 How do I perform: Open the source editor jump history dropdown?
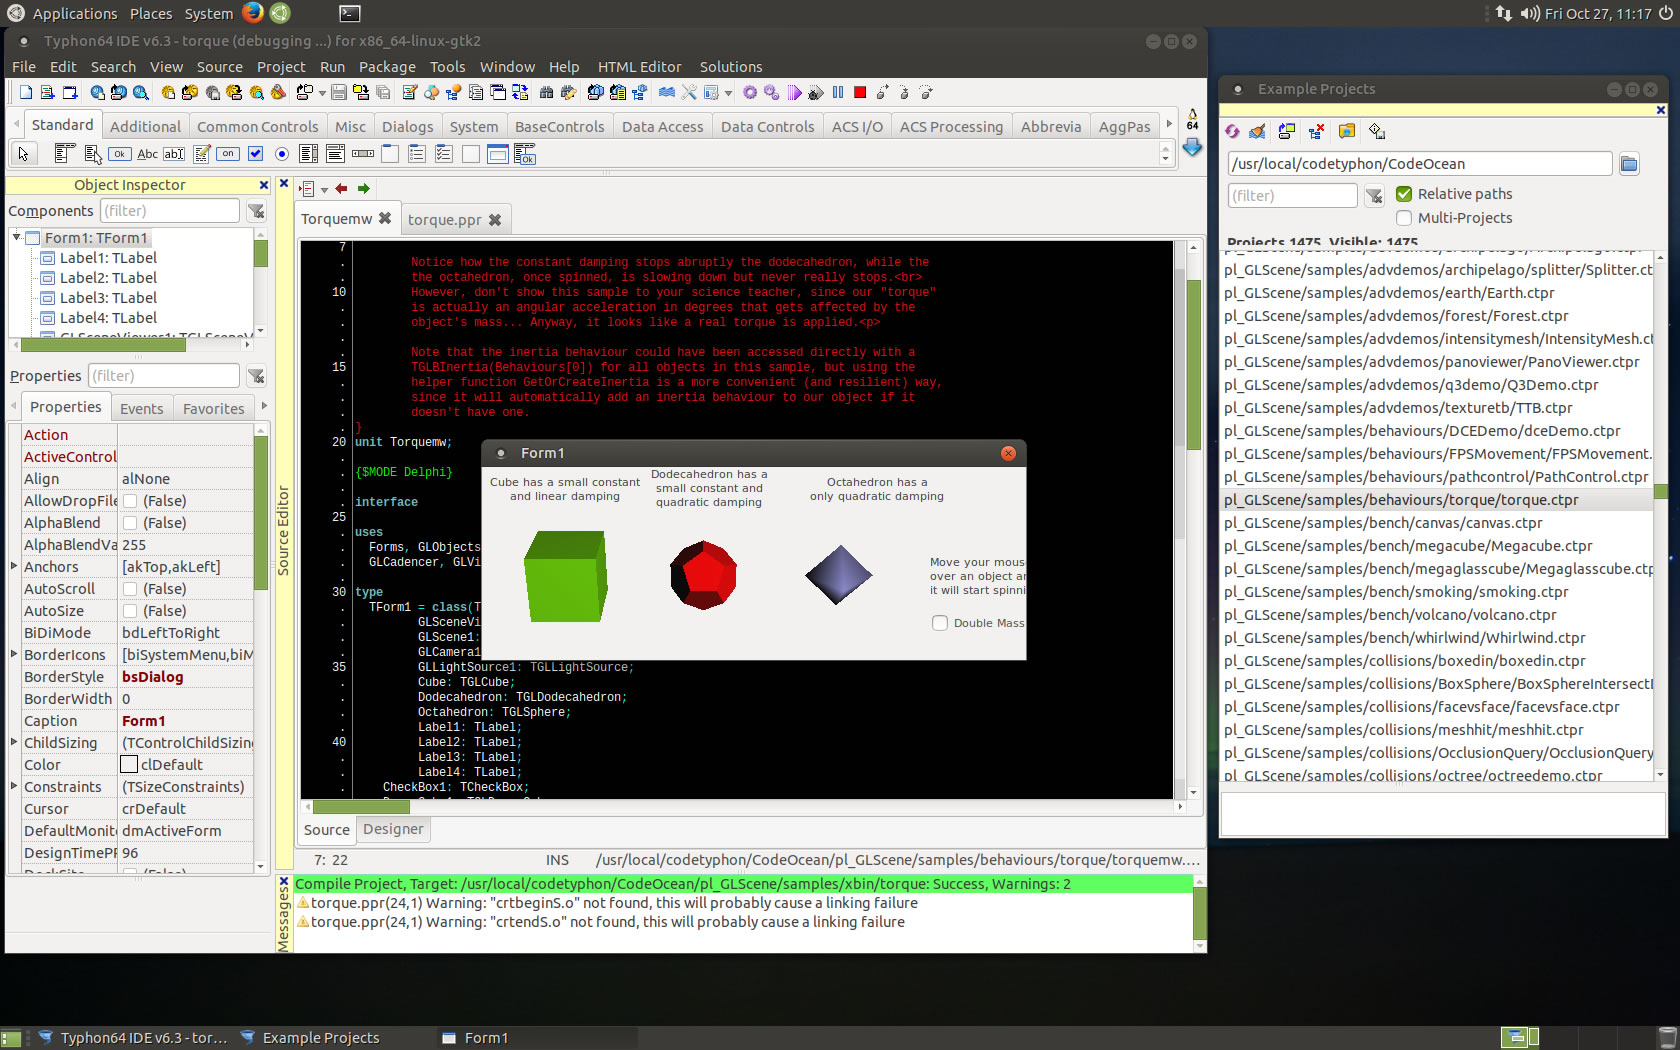(324, 189)
